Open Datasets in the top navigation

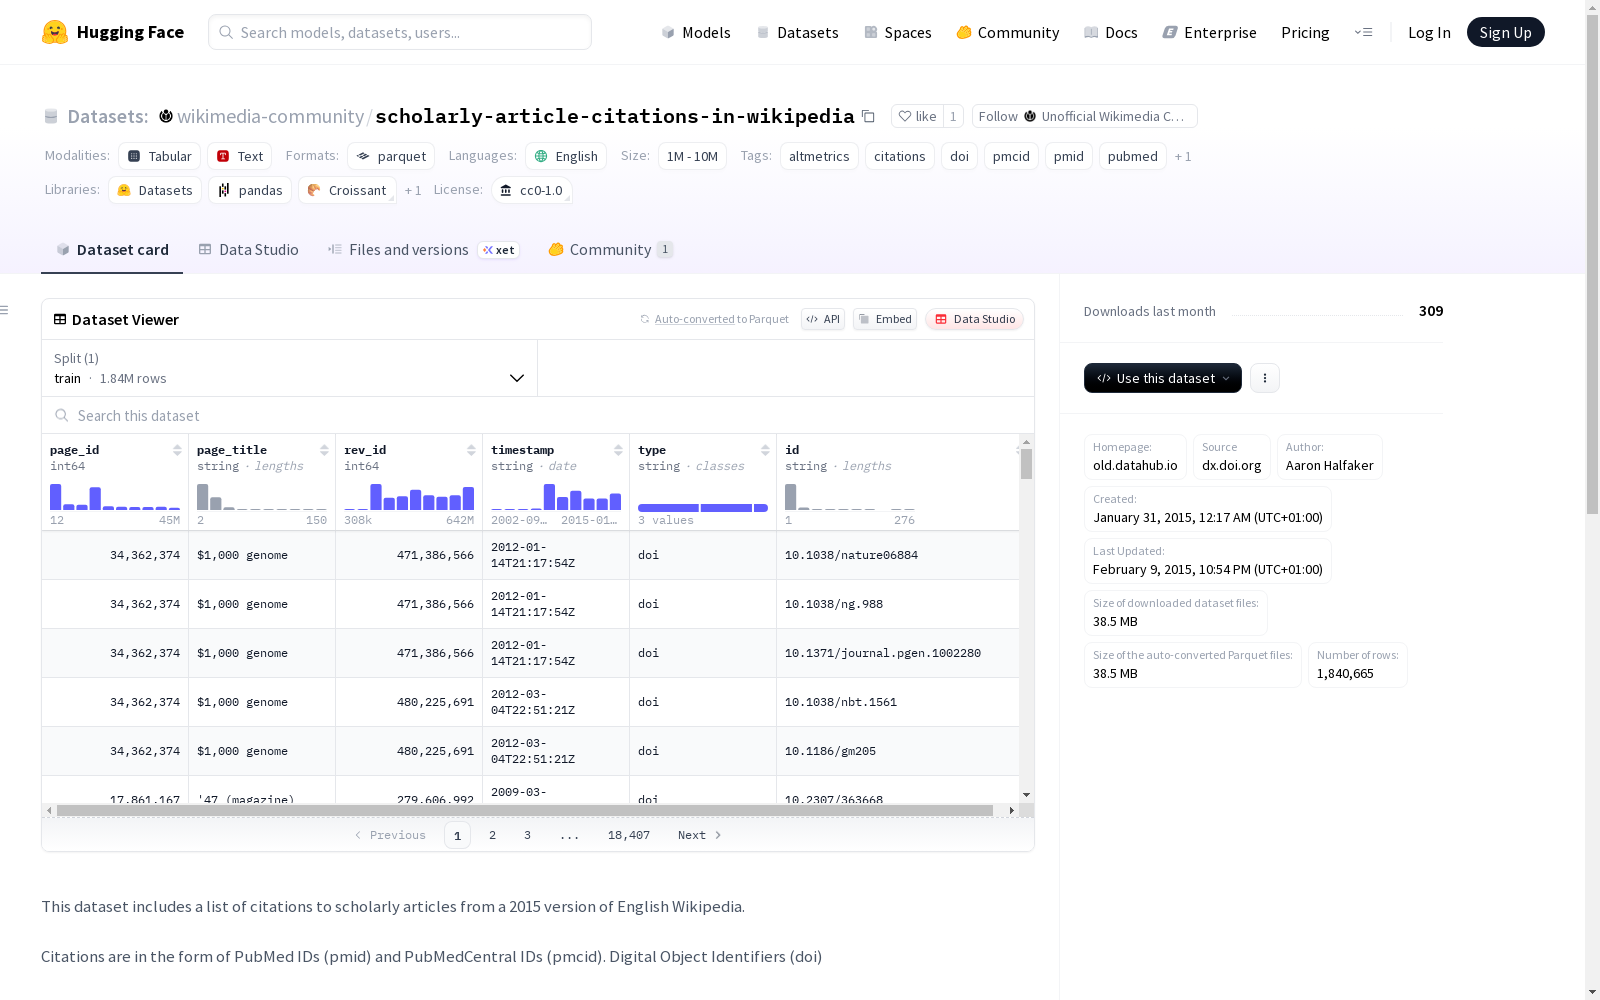point(797,32)
